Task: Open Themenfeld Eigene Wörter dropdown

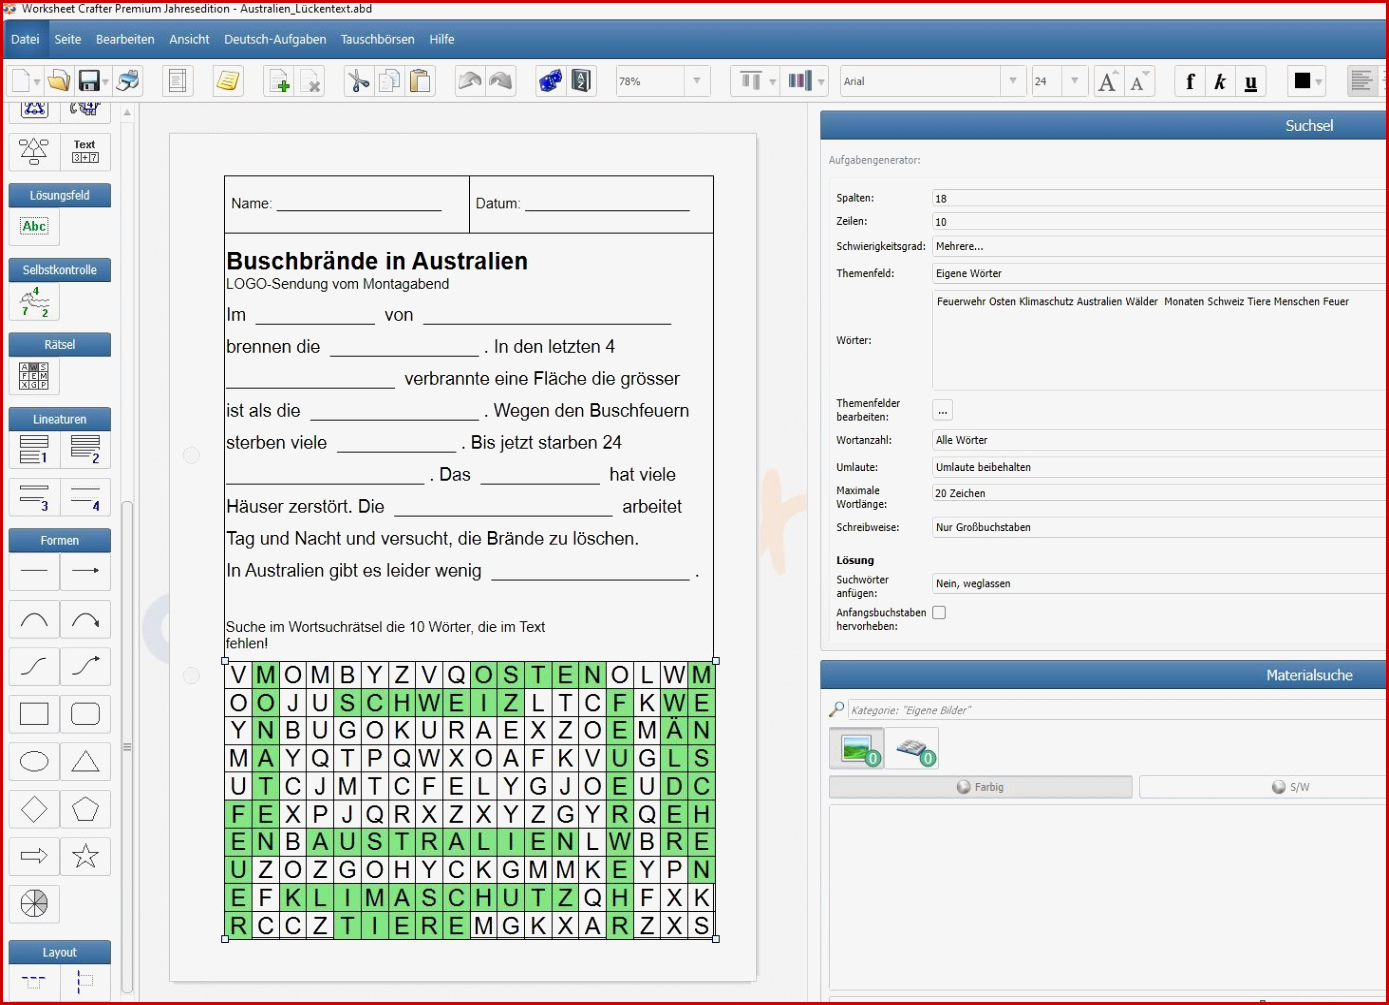Action: (x=1160, y=273)
